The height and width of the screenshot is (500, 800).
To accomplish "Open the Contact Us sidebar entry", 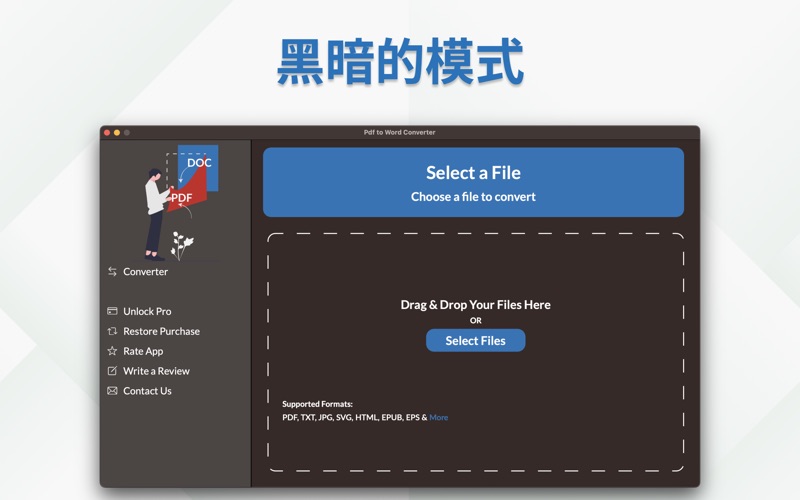I will click(x=147, y=391).
